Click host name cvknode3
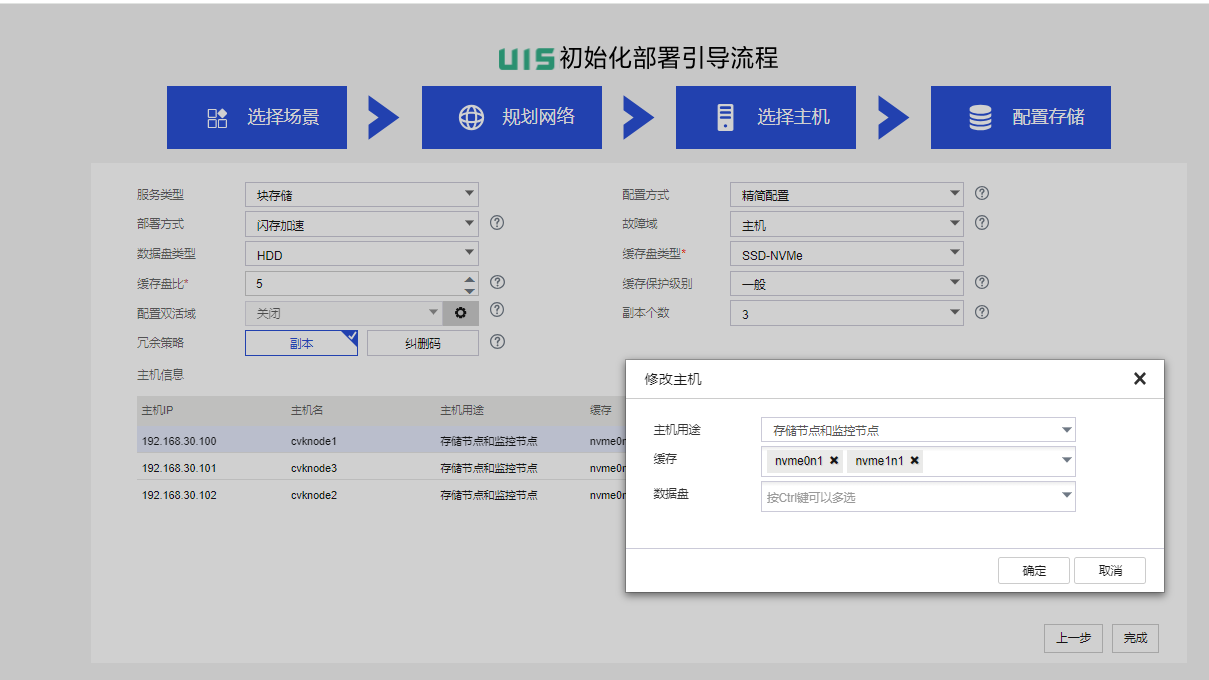Viewport: 1209px width, 680px height. pyautogui.click(x=314, y=468)
